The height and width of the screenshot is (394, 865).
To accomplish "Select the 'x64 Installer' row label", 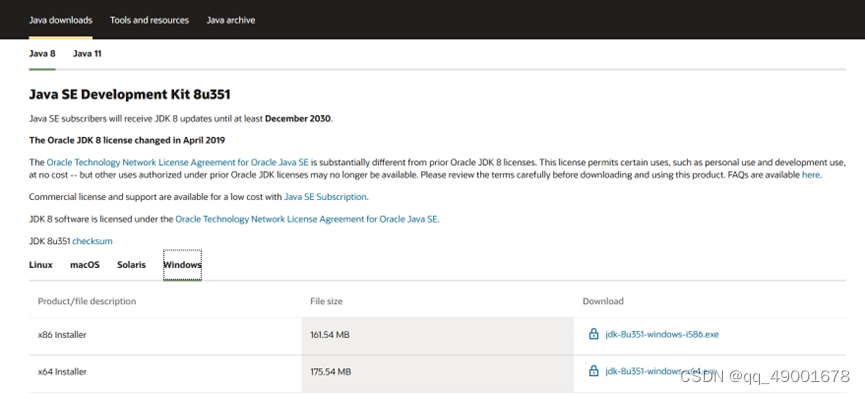I will click(x=62, y=371).
